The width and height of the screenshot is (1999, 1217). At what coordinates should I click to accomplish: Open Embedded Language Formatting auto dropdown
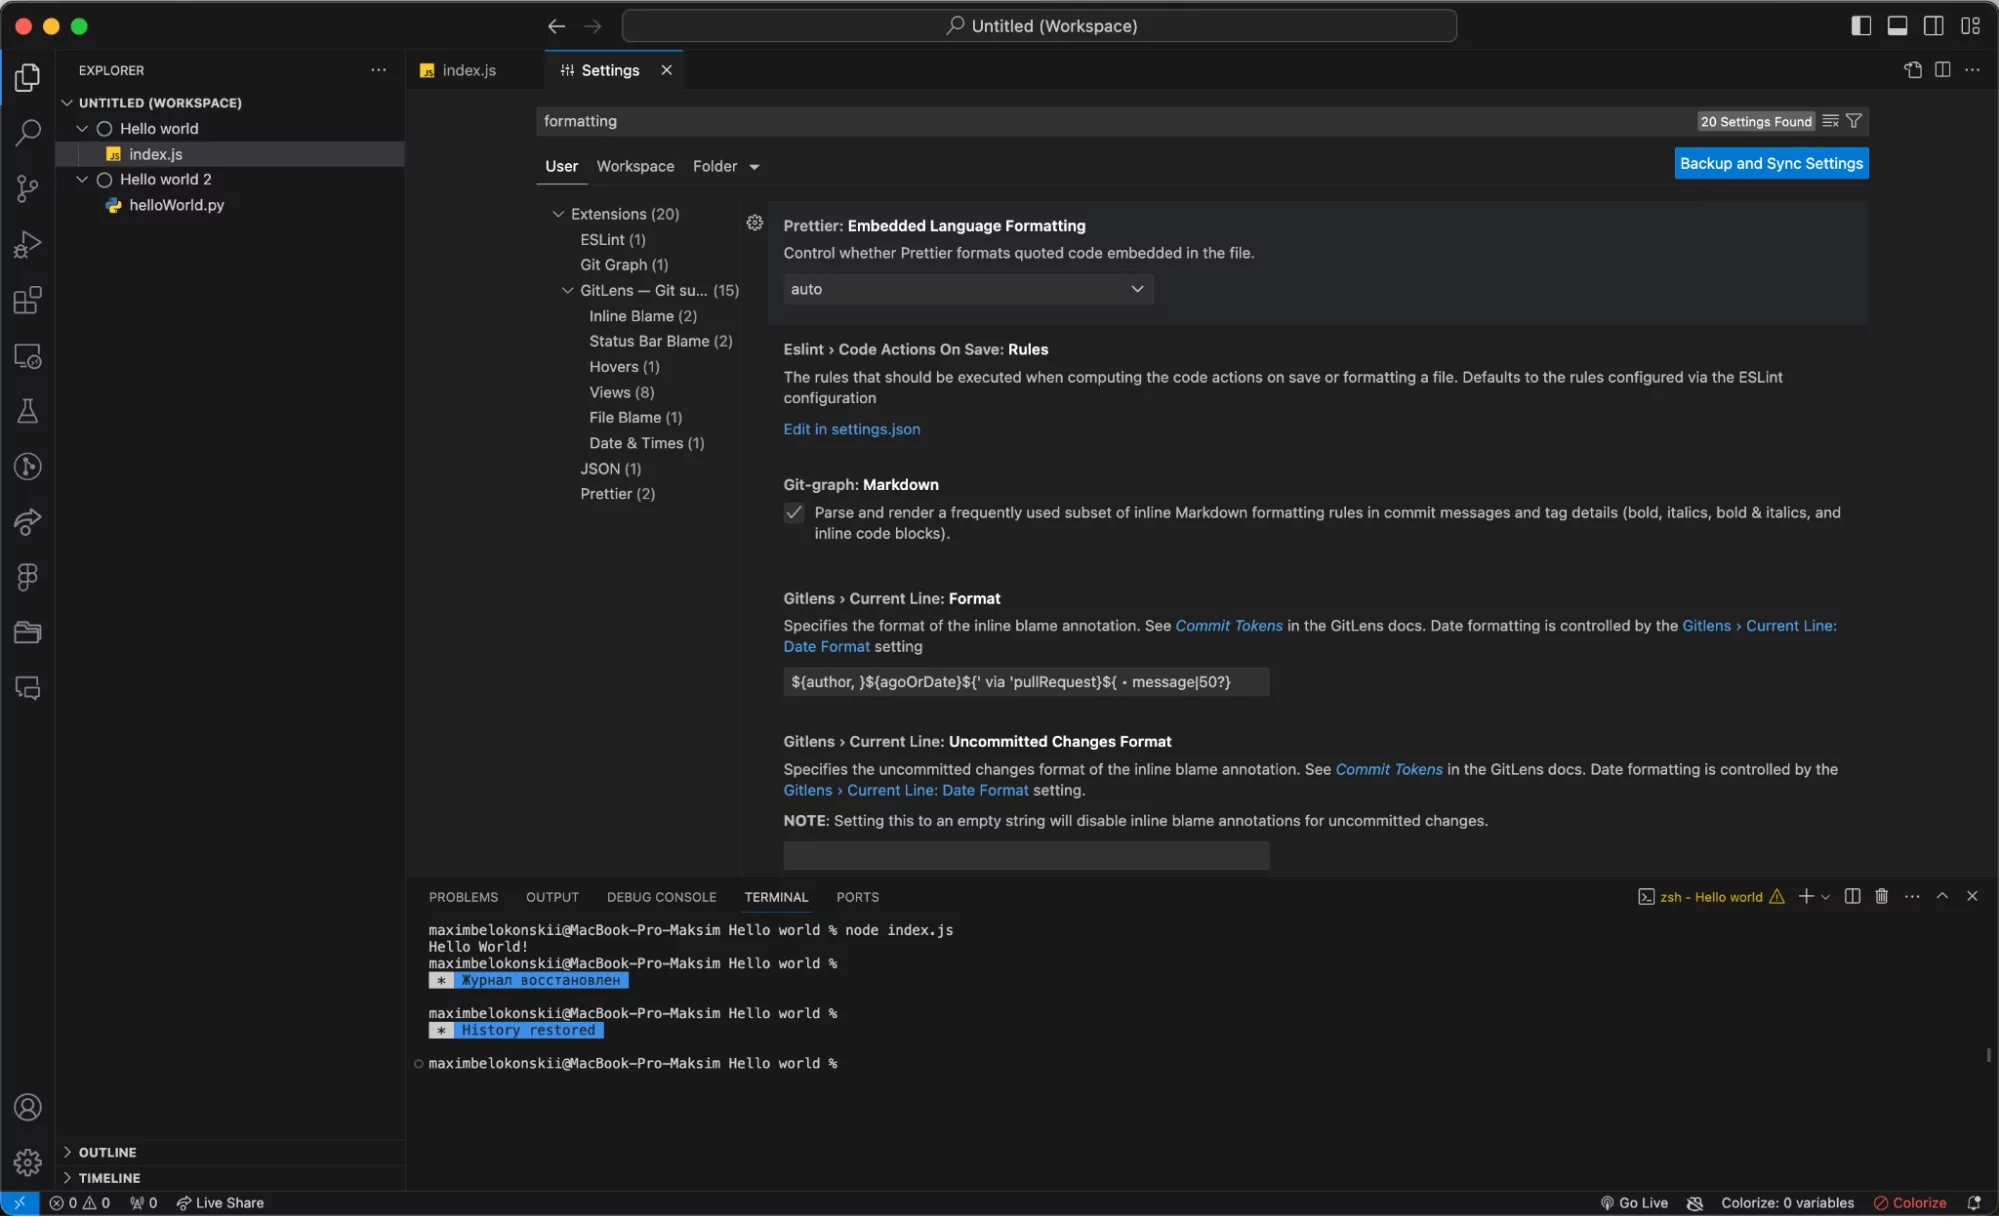point(967,289)
